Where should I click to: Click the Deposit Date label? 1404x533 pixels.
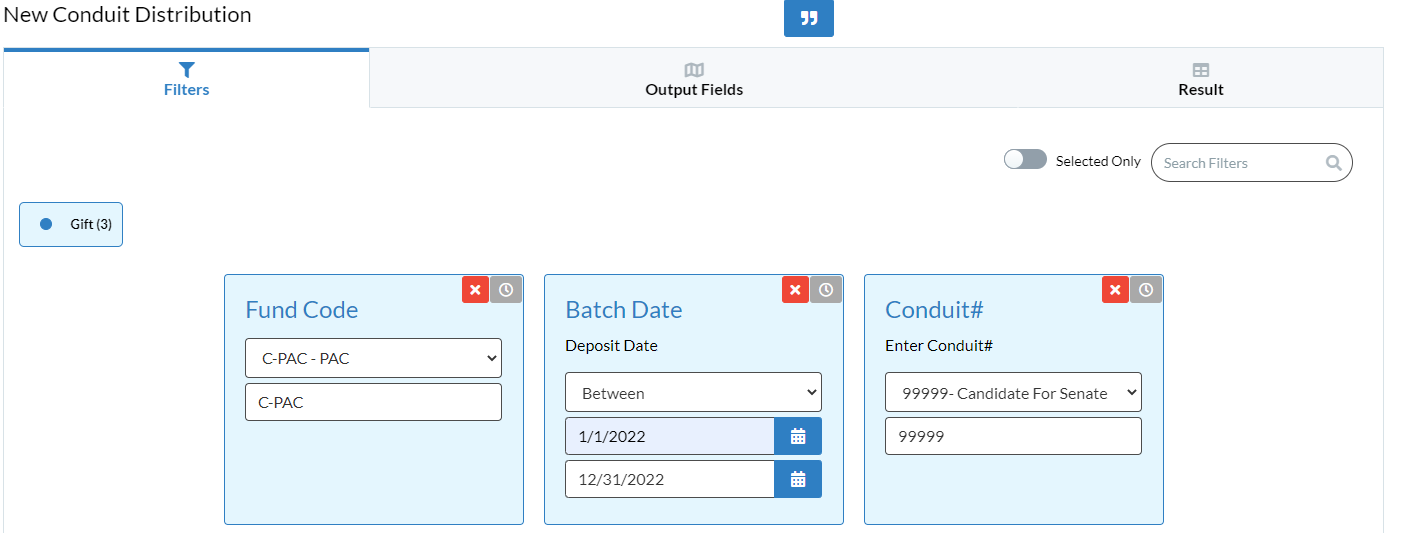pyautogui.click(x=611, y=346)
